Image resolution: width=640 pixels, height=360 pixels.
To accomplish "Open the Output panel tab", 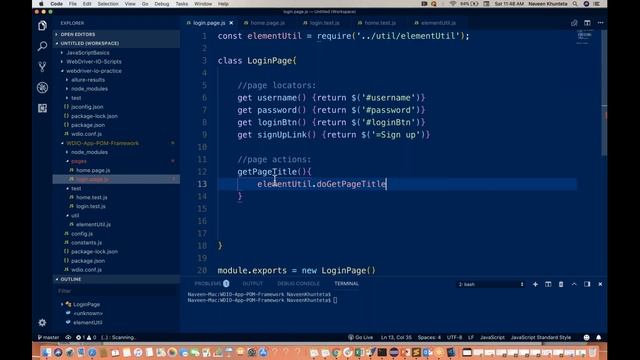I will tap(253, 283).
